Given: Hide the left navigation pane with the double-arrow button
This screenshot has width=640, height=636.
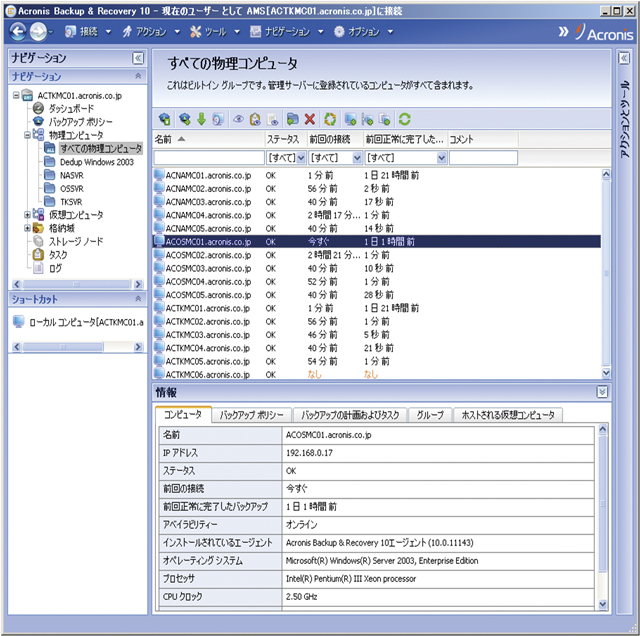Looking at the screenshot, I should (x=138, y=58).
